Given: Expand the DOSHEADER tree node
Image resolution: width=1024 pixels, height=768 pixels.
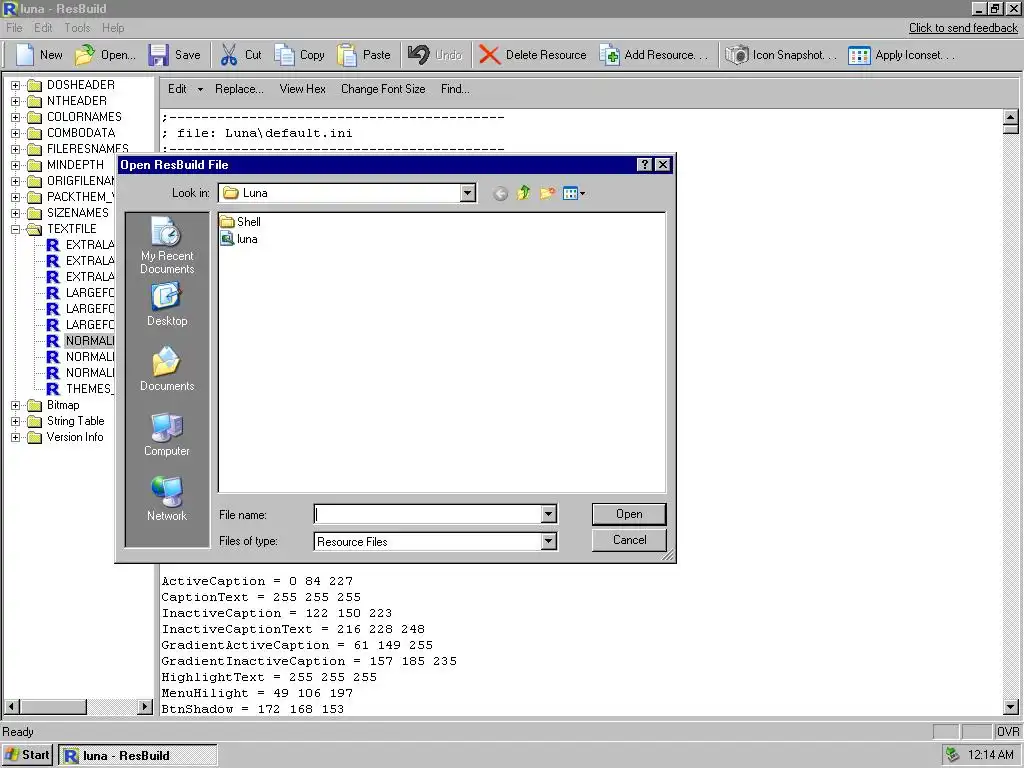Looking at the screenshot, I should coord(16,85).
